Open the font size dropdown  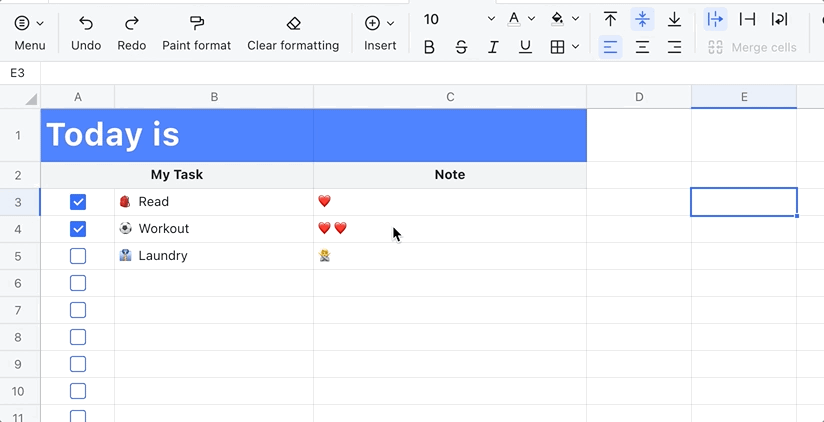491,19
